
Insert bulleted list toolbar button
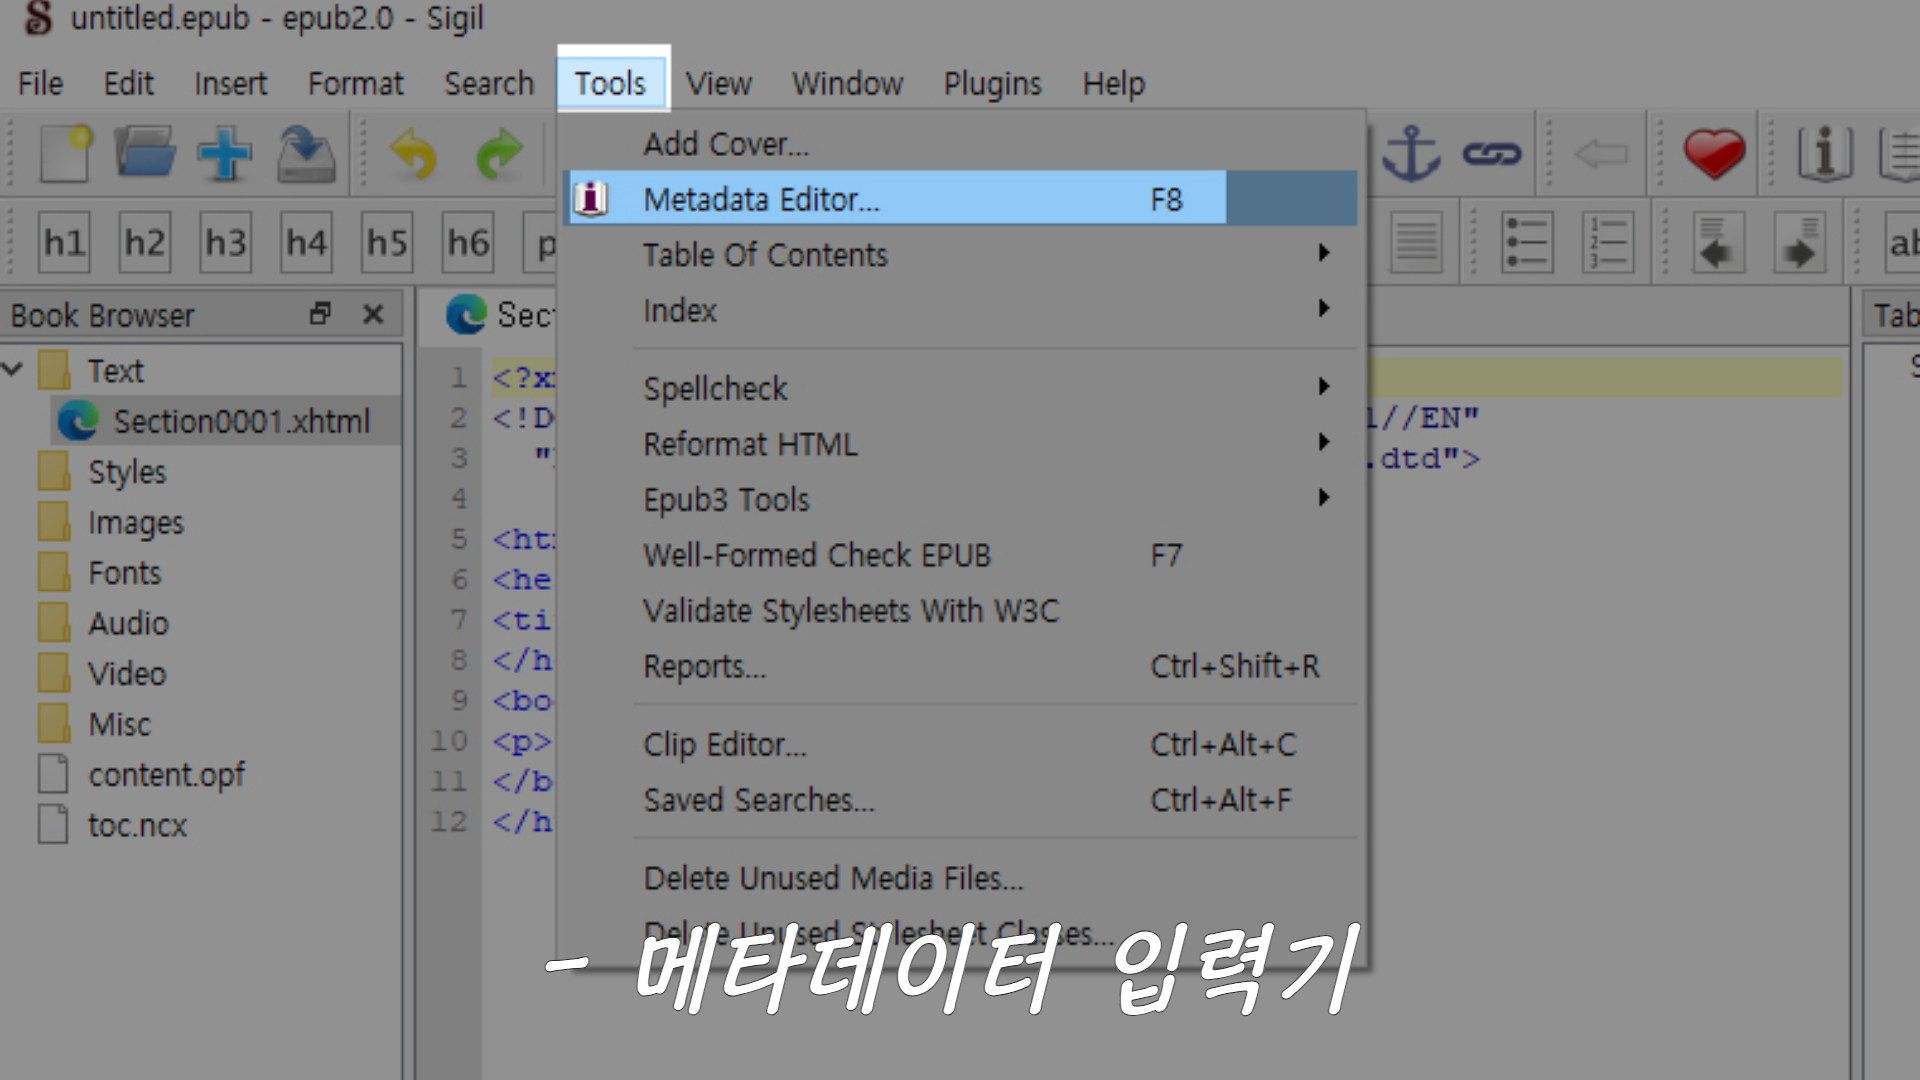click(1526, 242)
